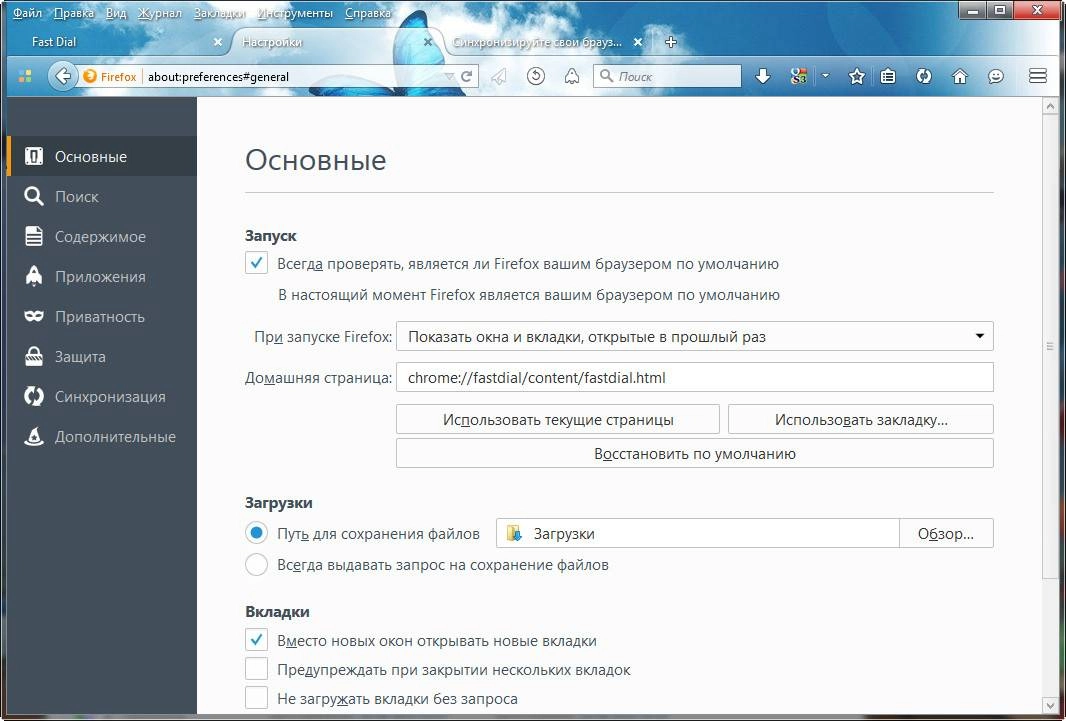
Task: Click the Поиск search box in toolbar
Action: 667,76
